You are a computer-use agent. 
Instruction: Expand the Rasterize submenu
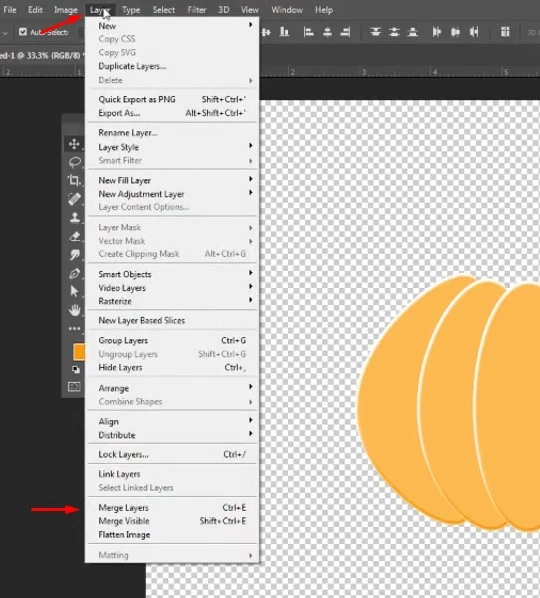tap(173, 301)
